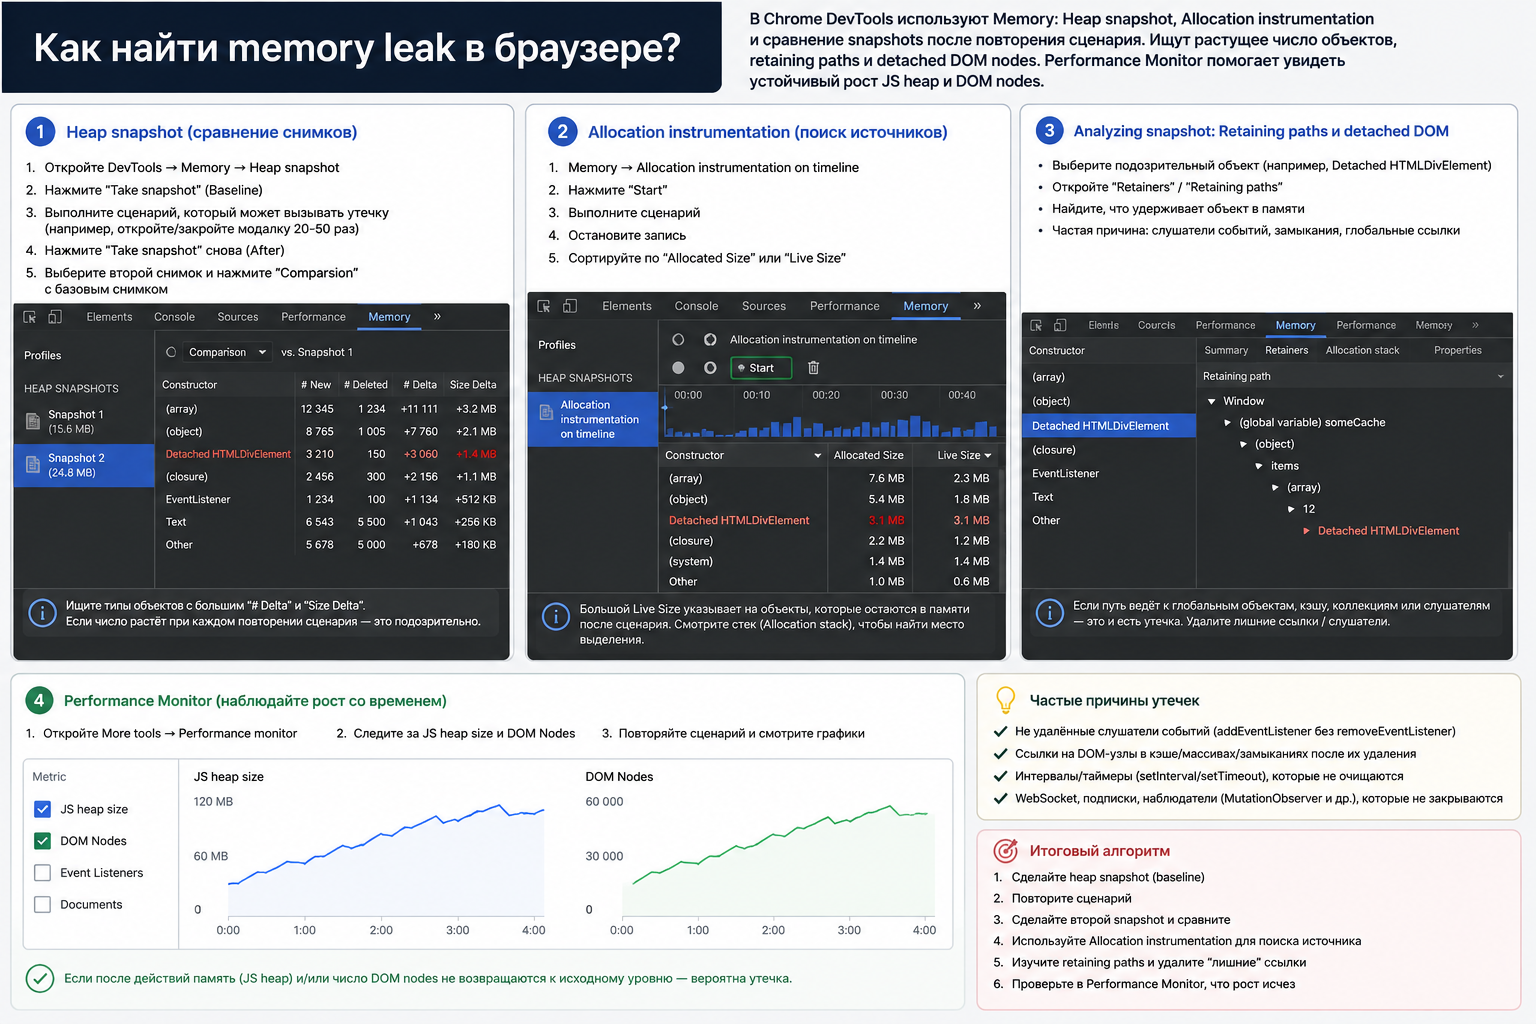This screenshot has width=1536, height=1024.
Task: Click the trash clear profiles icon
Action: [x=813, y=368]
